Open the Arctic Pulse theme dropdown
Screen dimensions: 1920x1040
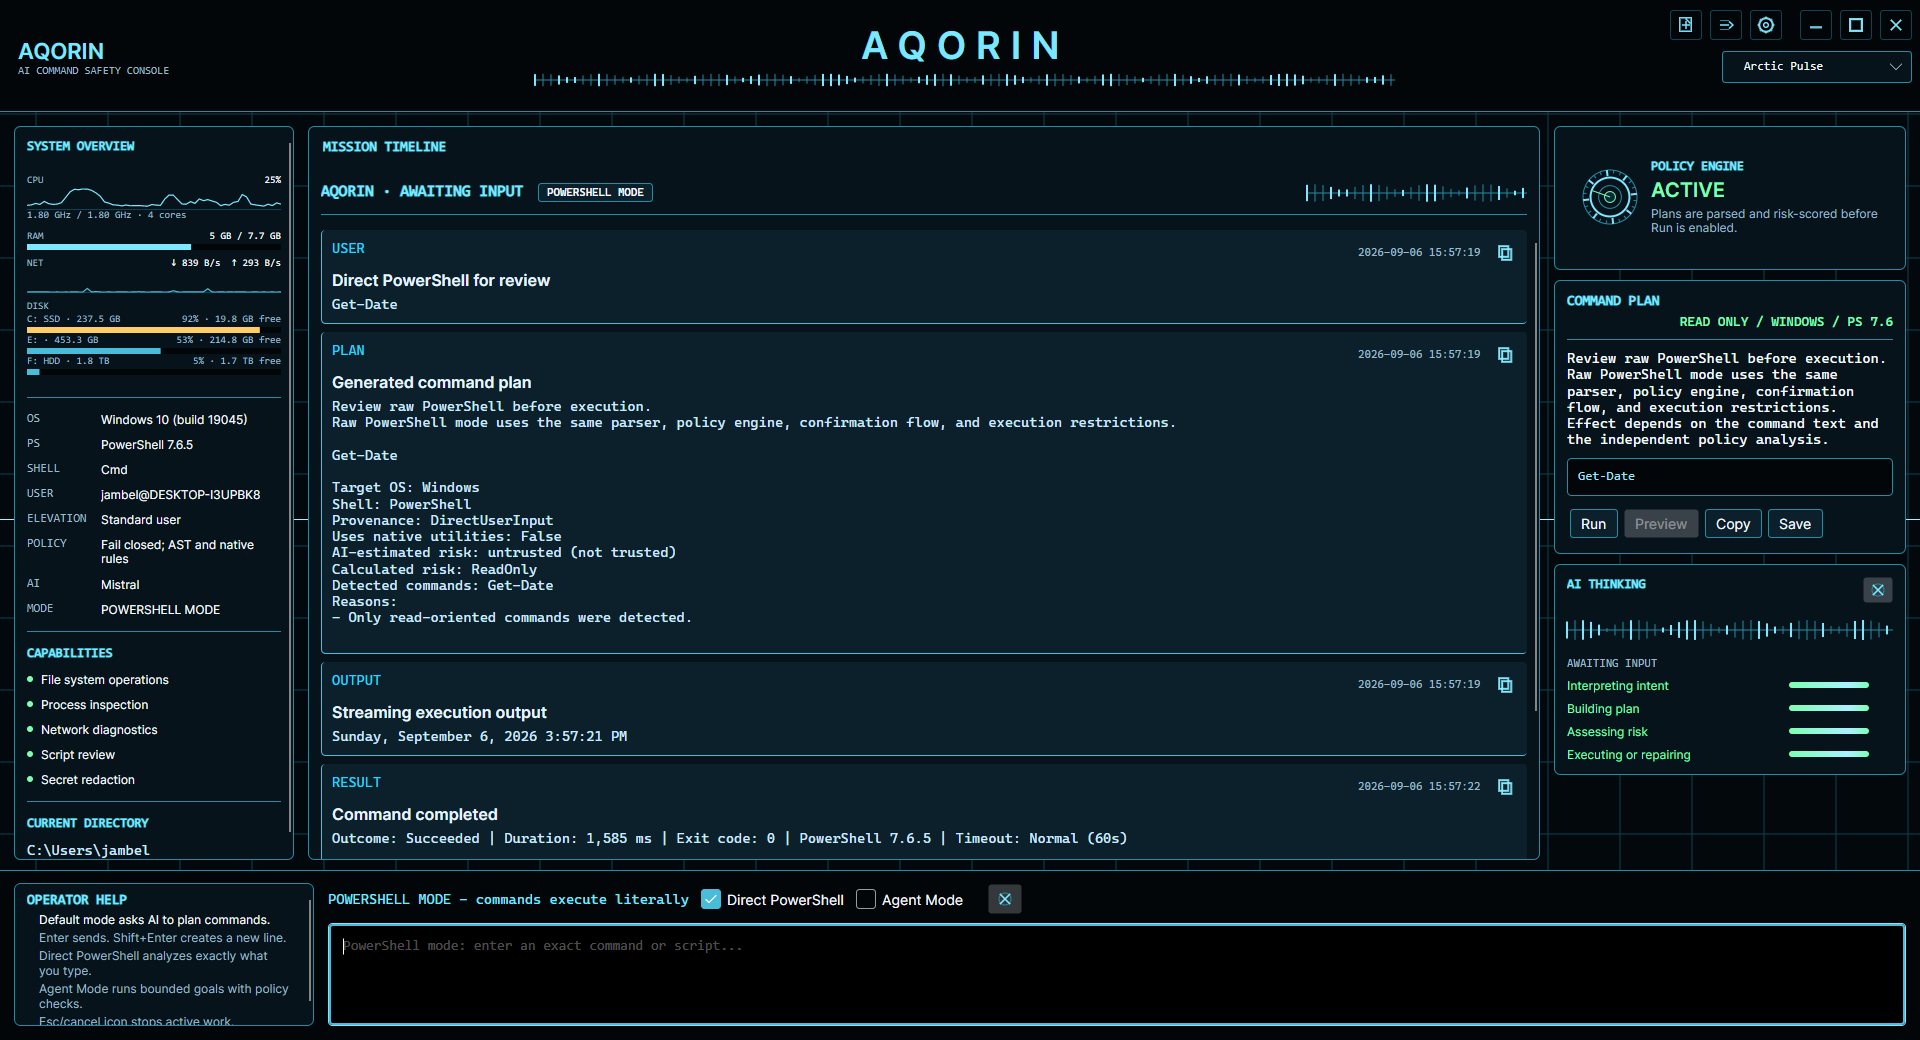point(1816,67)
